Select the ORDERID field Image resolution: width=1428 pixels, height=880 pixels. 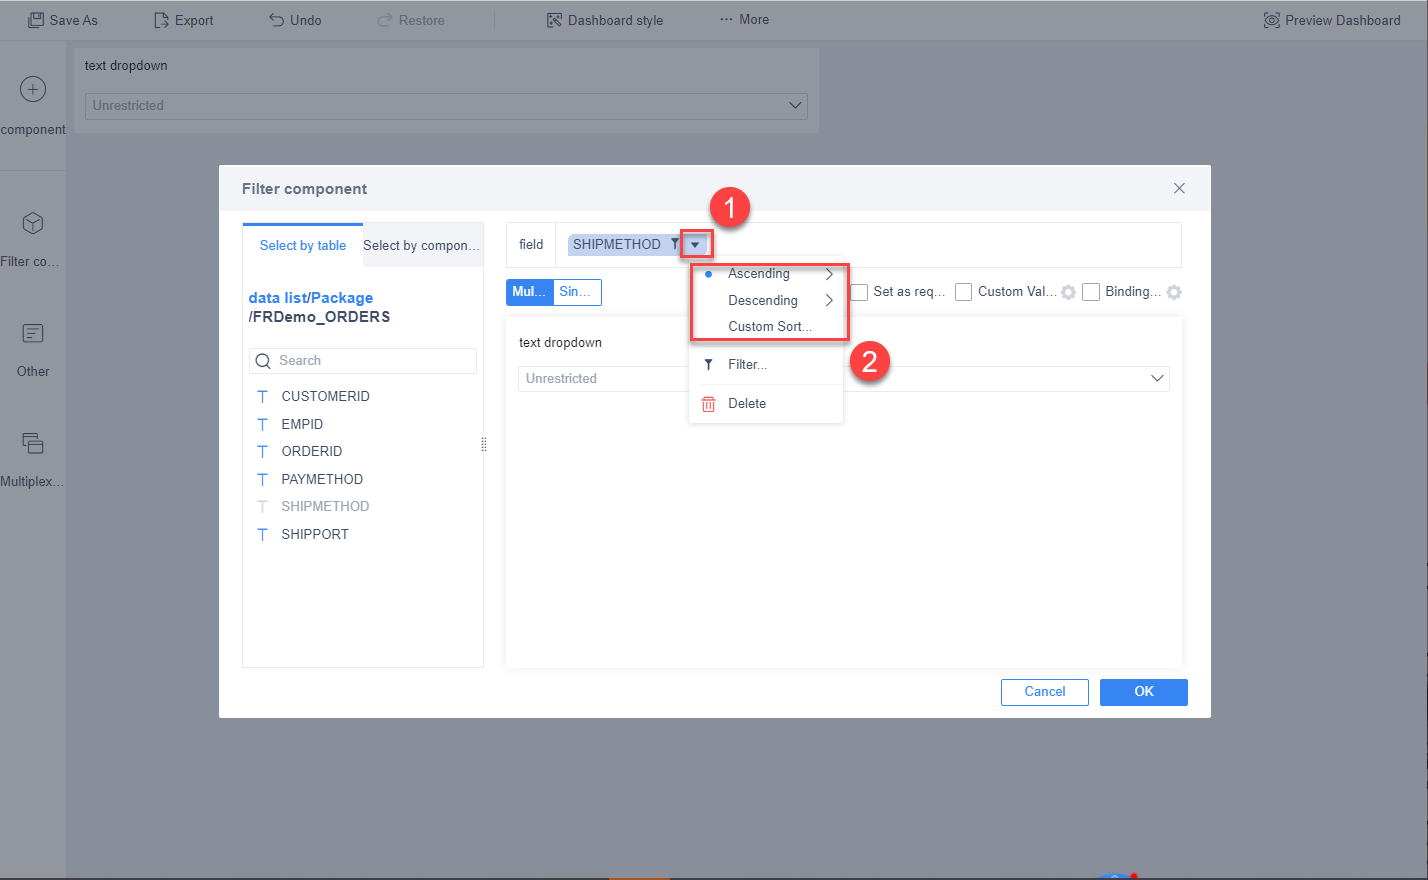tap(312, 451)
